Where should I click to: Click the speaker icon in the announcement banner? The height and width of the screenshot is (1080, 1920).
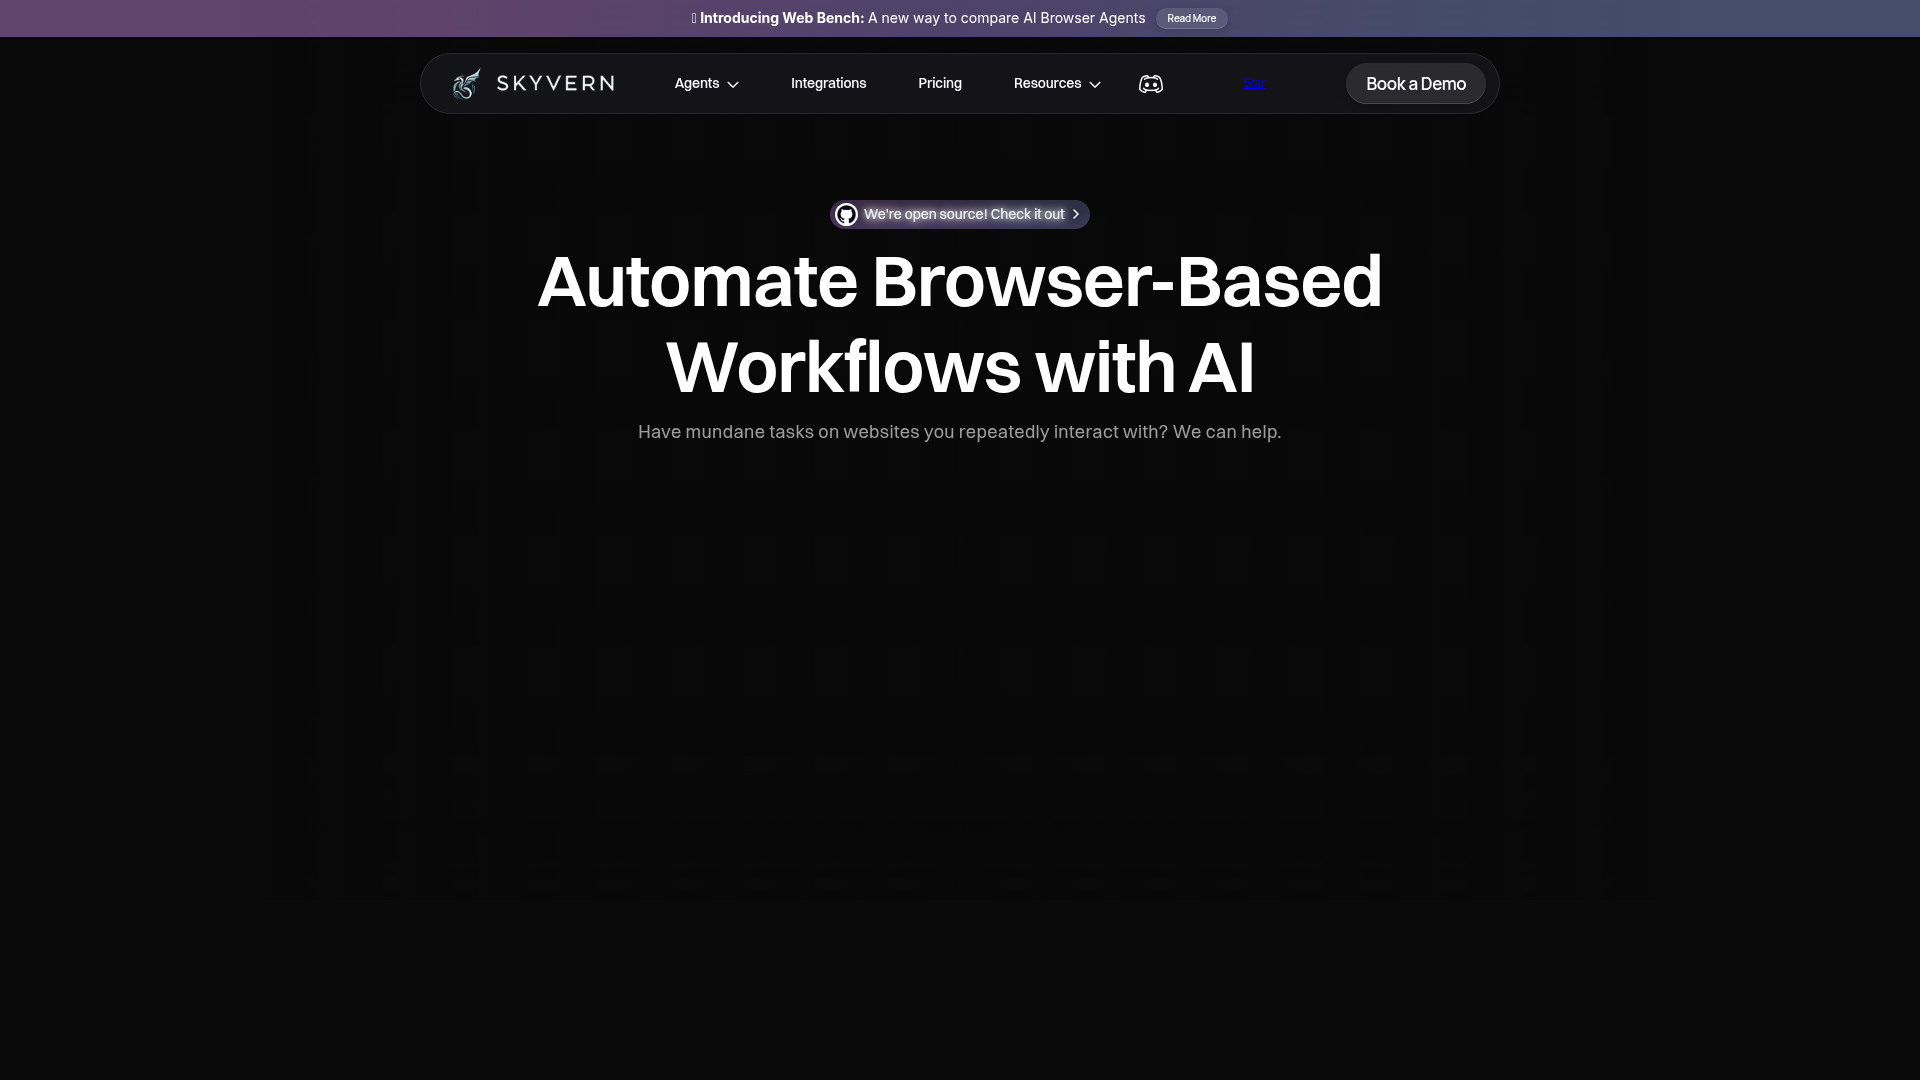(692, 18)
